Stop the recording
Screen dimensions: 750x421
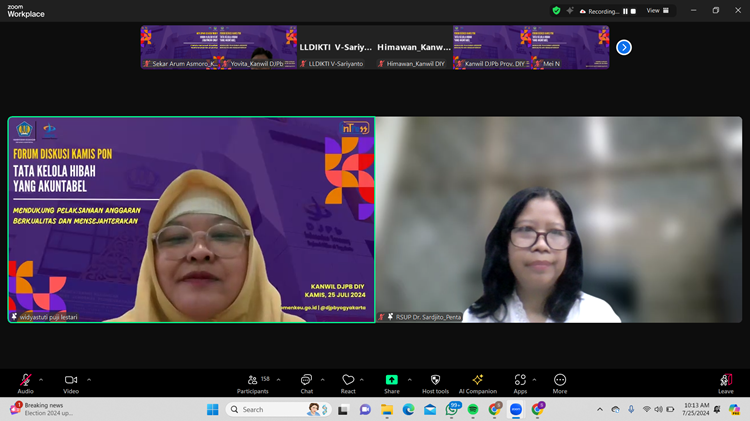click(x=634, y=11)
